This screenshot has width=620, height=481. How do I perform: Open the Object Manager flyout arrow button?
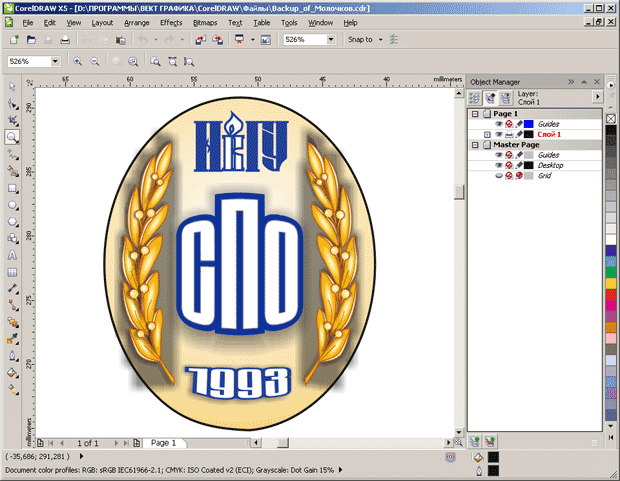(x=597, y=96)
